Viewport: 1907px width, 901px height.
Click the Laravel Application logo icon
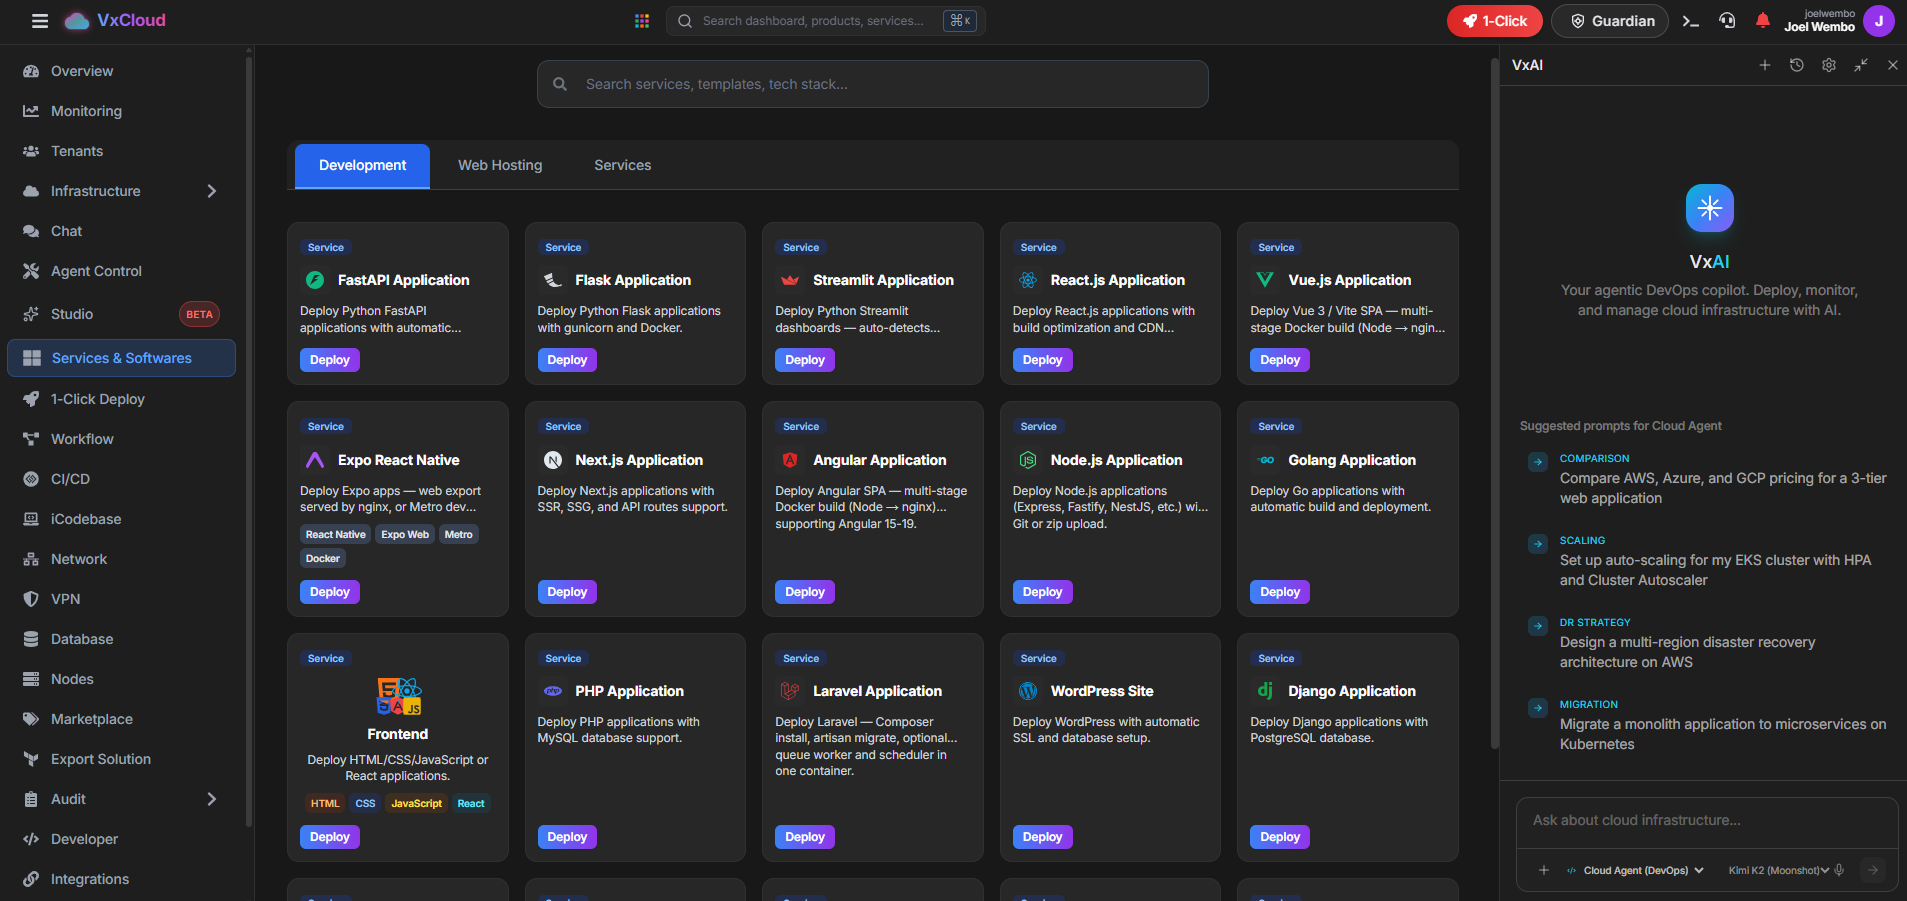790,691
